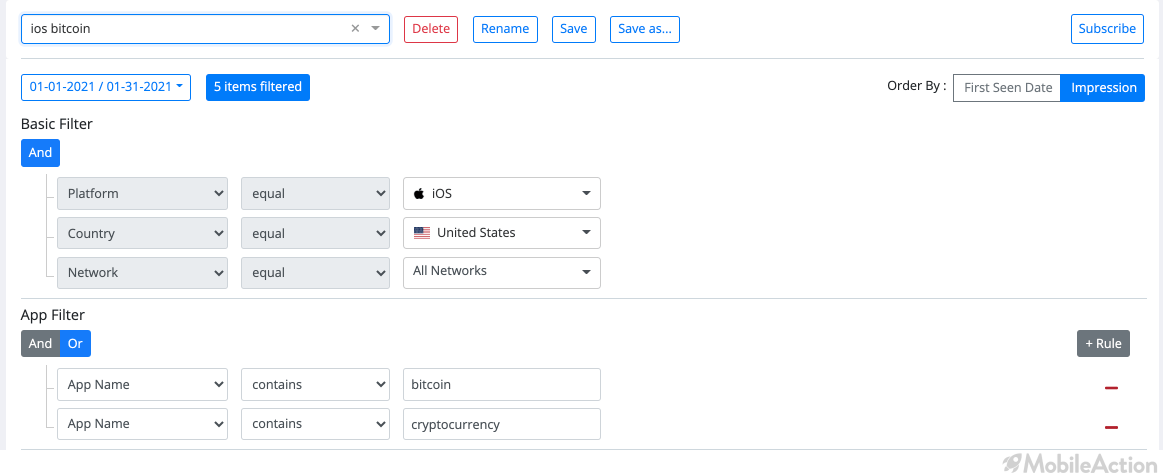Click Save as... button
The image size is (1163, 476).
[x=645, y=29]
